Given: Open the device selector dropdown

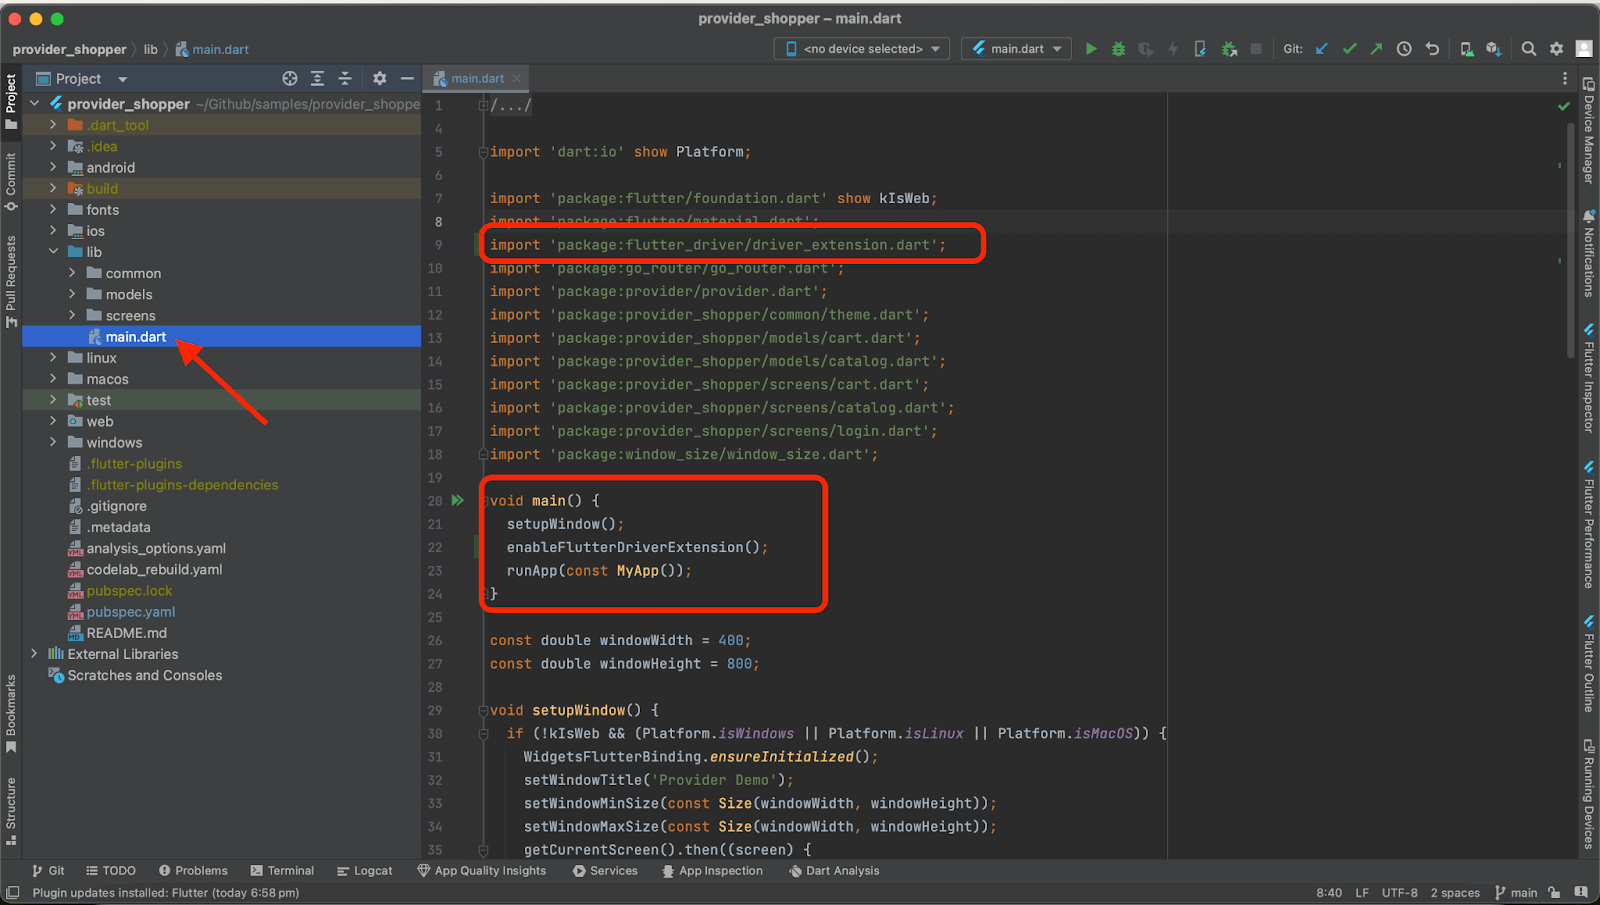Looking at the screenshot, I should click(860, 48).
